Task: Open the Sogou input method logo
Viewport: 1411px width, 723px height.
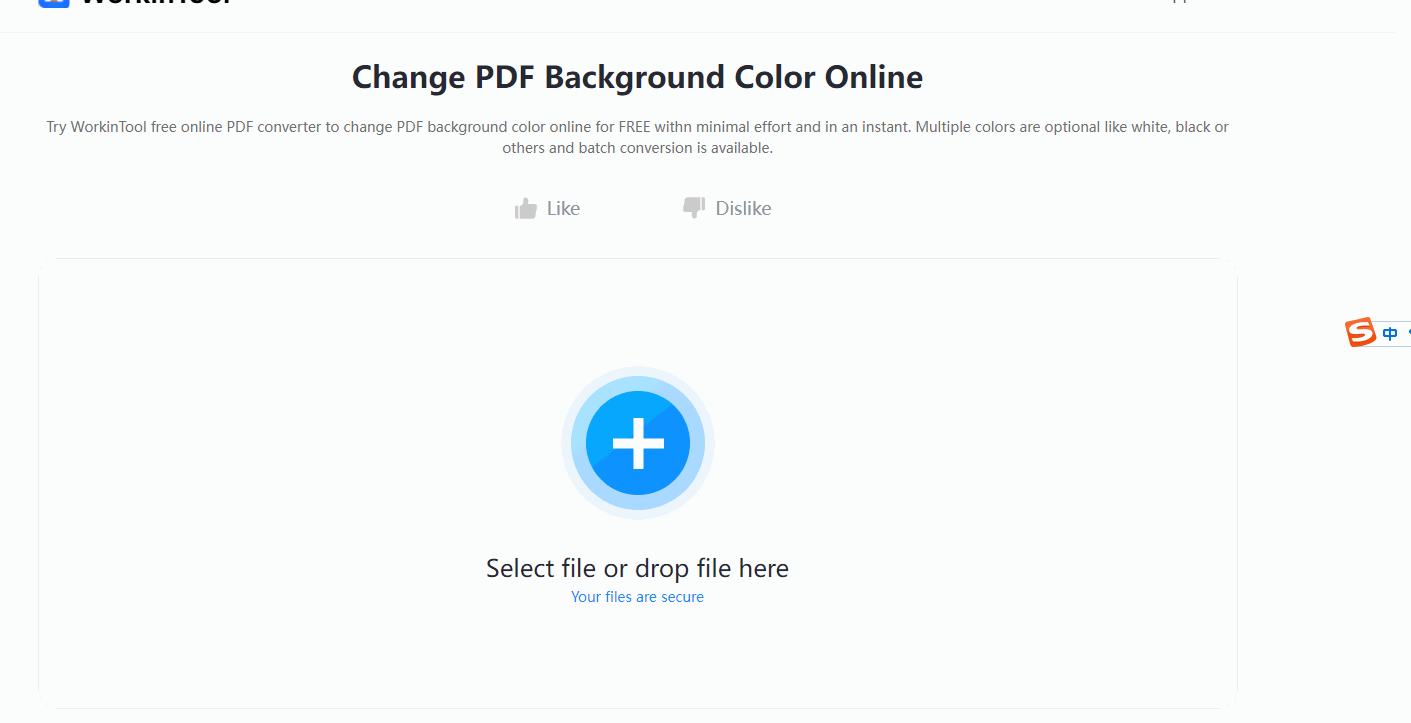Action: pos(1360,332)
